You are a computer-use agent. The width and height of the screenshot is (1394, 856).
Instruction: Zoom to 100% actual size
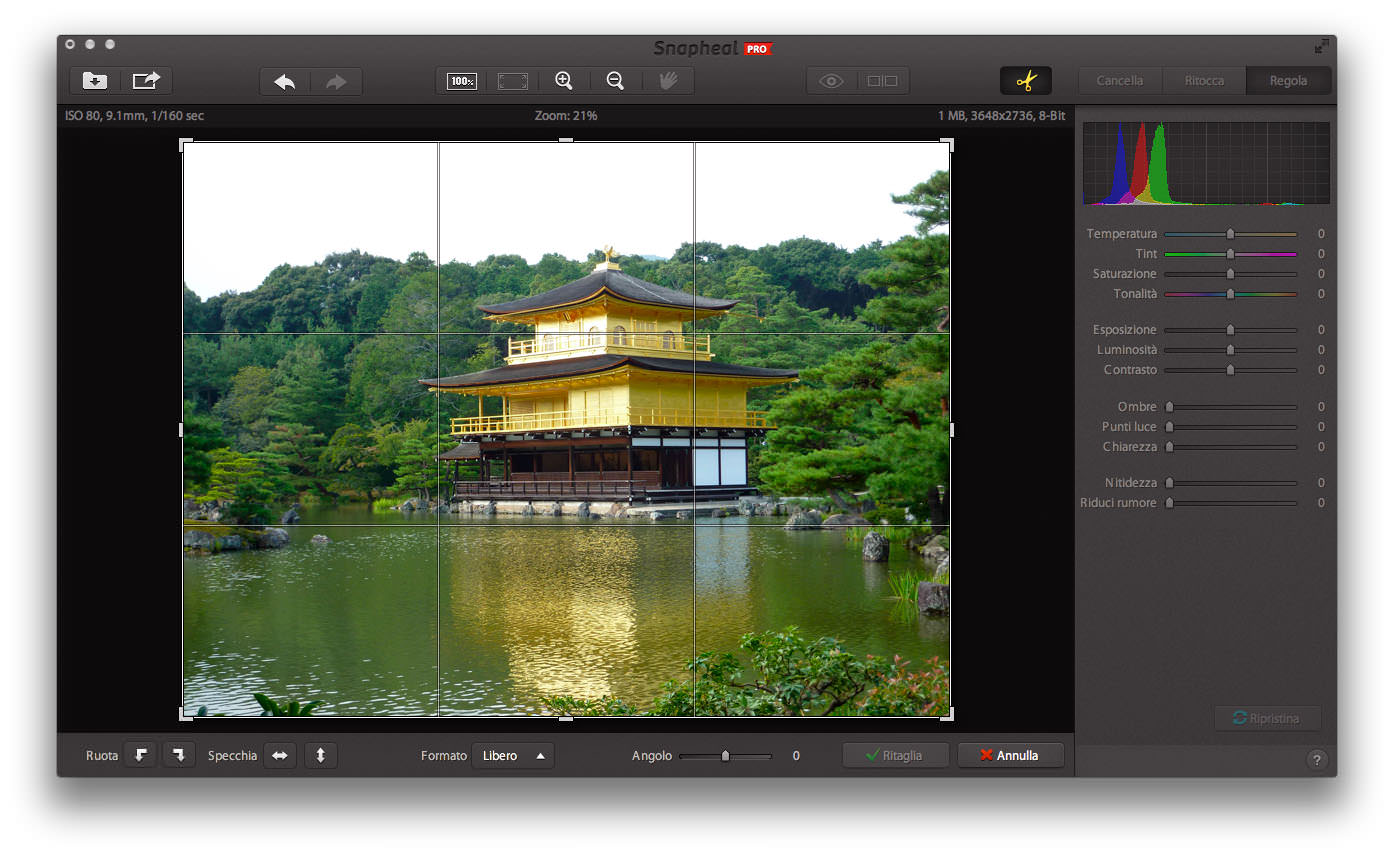pos(461,82)
